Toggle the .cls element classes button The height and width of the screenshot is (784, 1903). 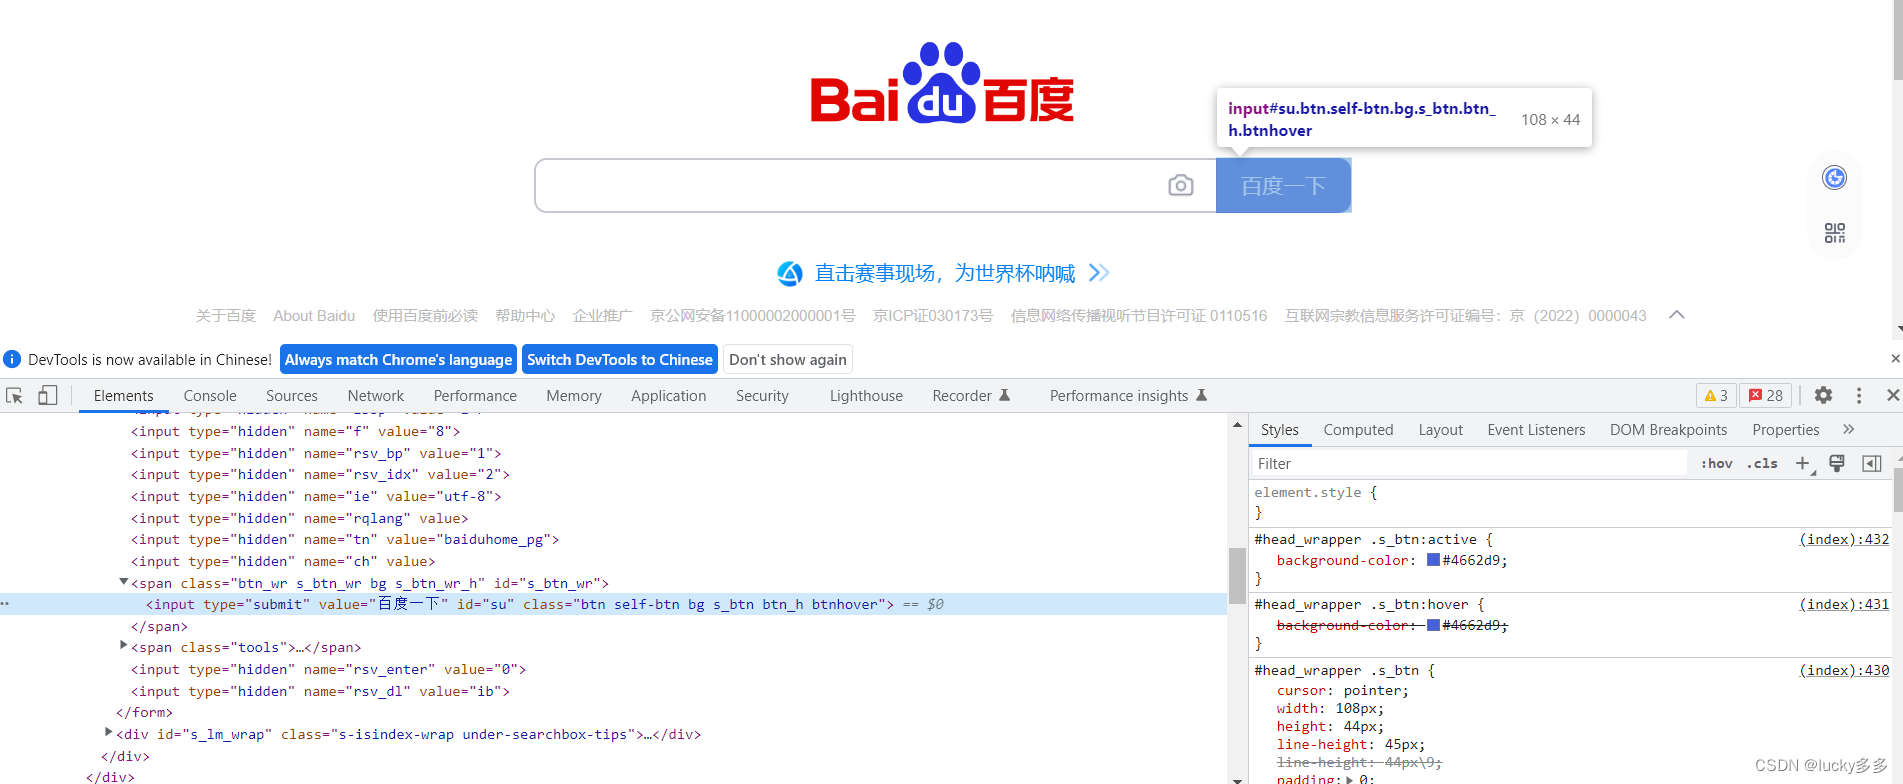pos(1762,464)
